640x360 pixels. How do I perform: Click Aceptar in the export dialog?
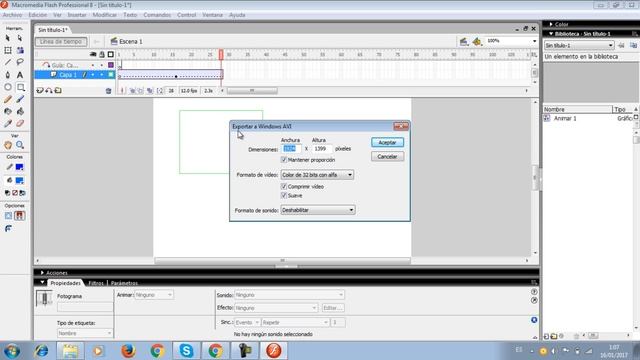tap(387, 142)
